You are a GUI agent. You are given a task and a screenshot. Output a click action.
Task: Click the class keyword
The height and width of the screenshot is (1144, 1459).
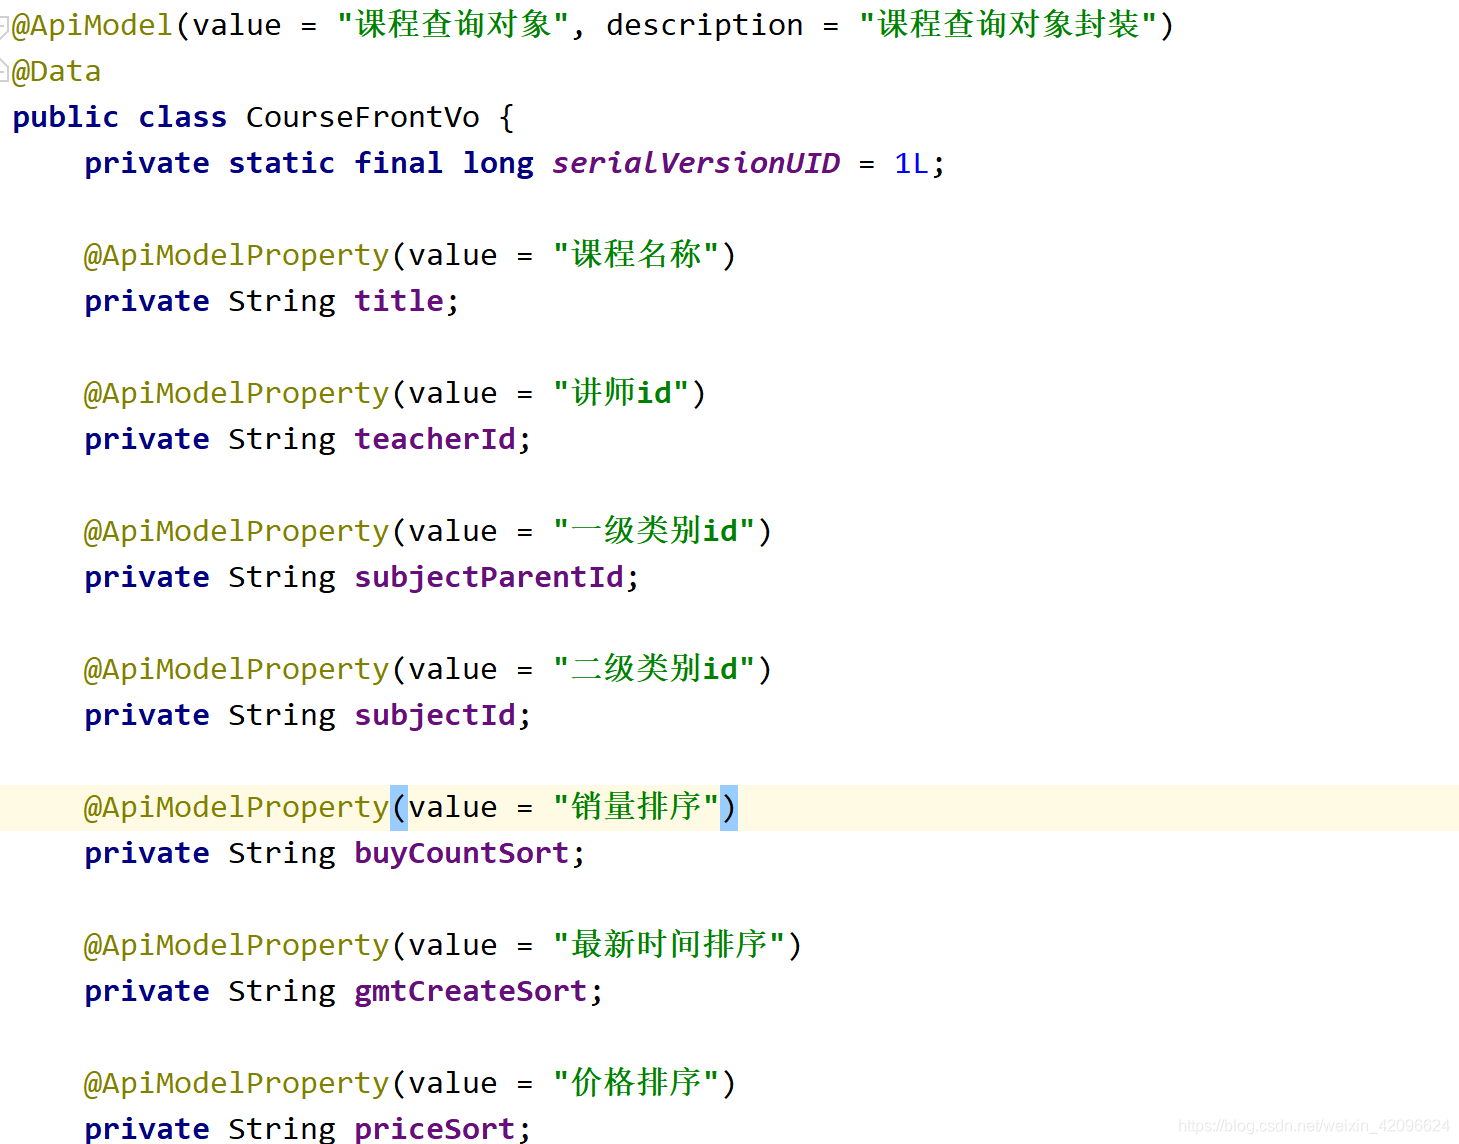182,117
